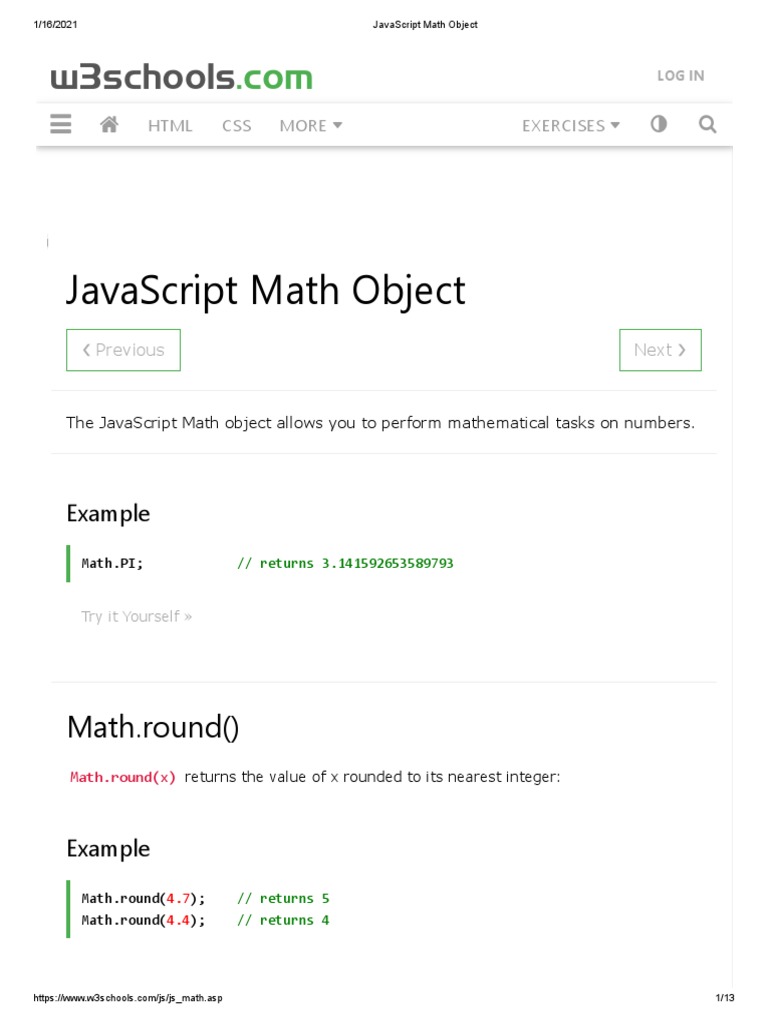
Task: Go to the Previous page button
Action: [x=123, y=350]
